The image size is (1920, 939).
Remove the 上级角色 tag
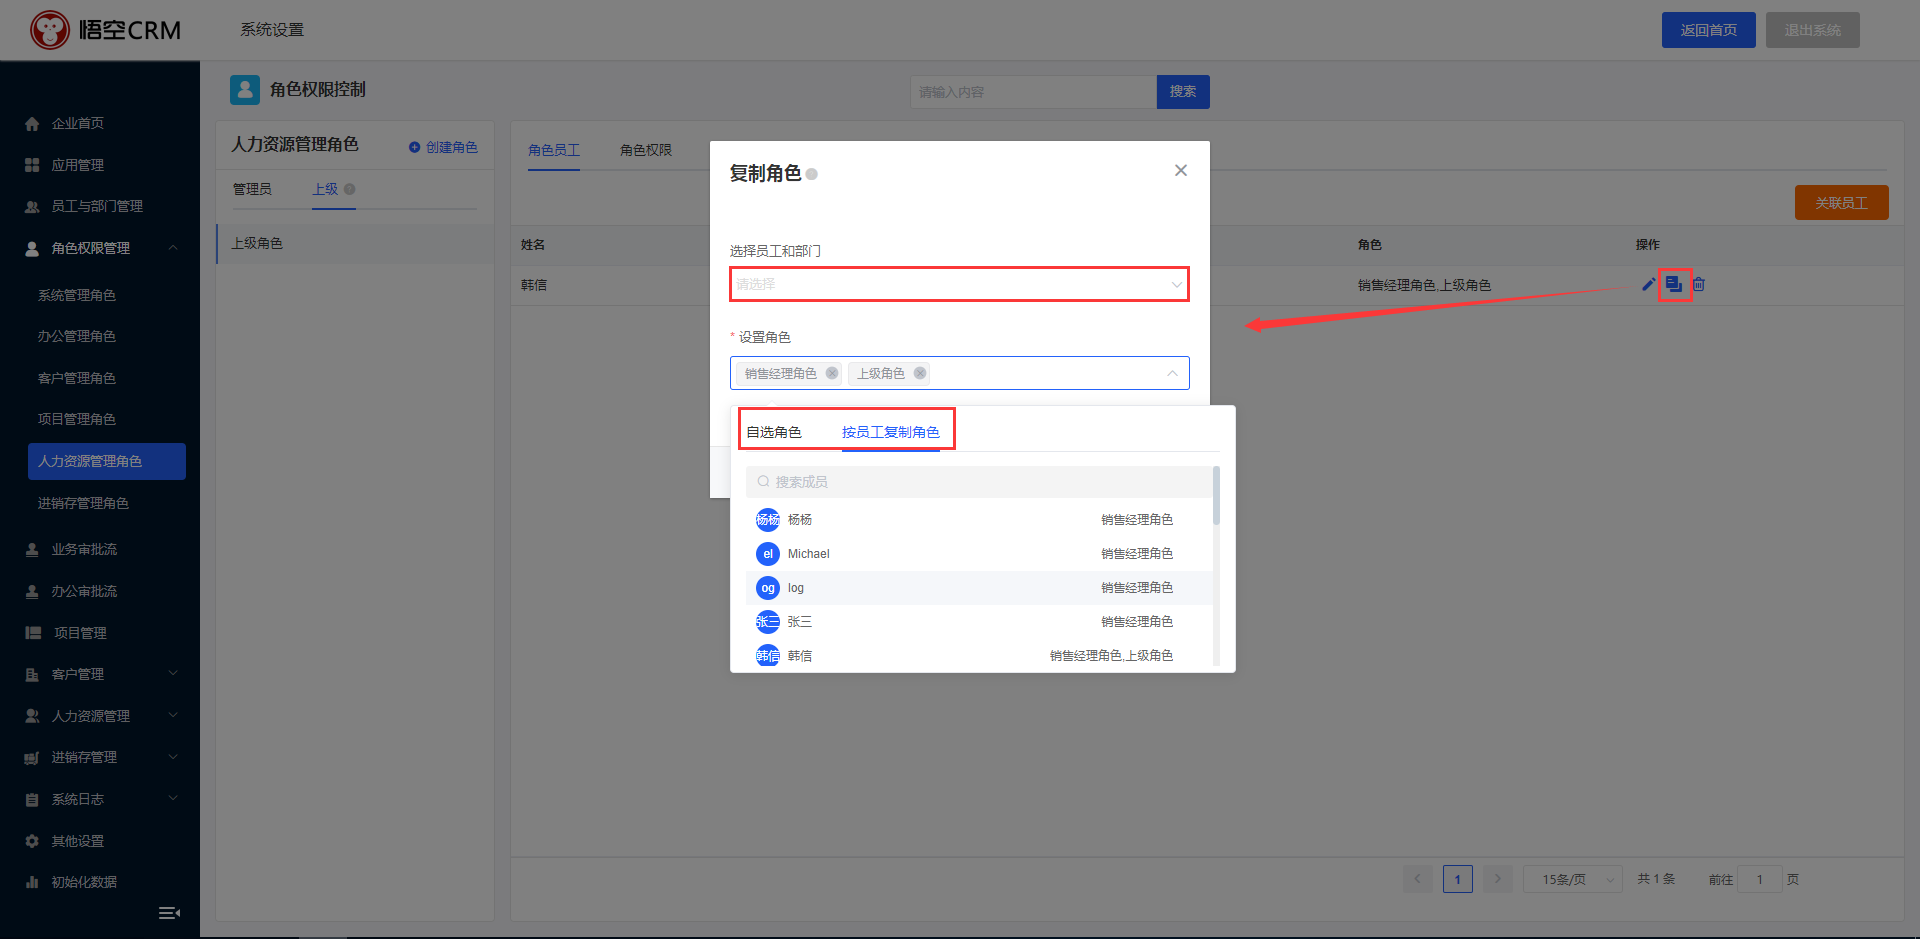point(920,373)
